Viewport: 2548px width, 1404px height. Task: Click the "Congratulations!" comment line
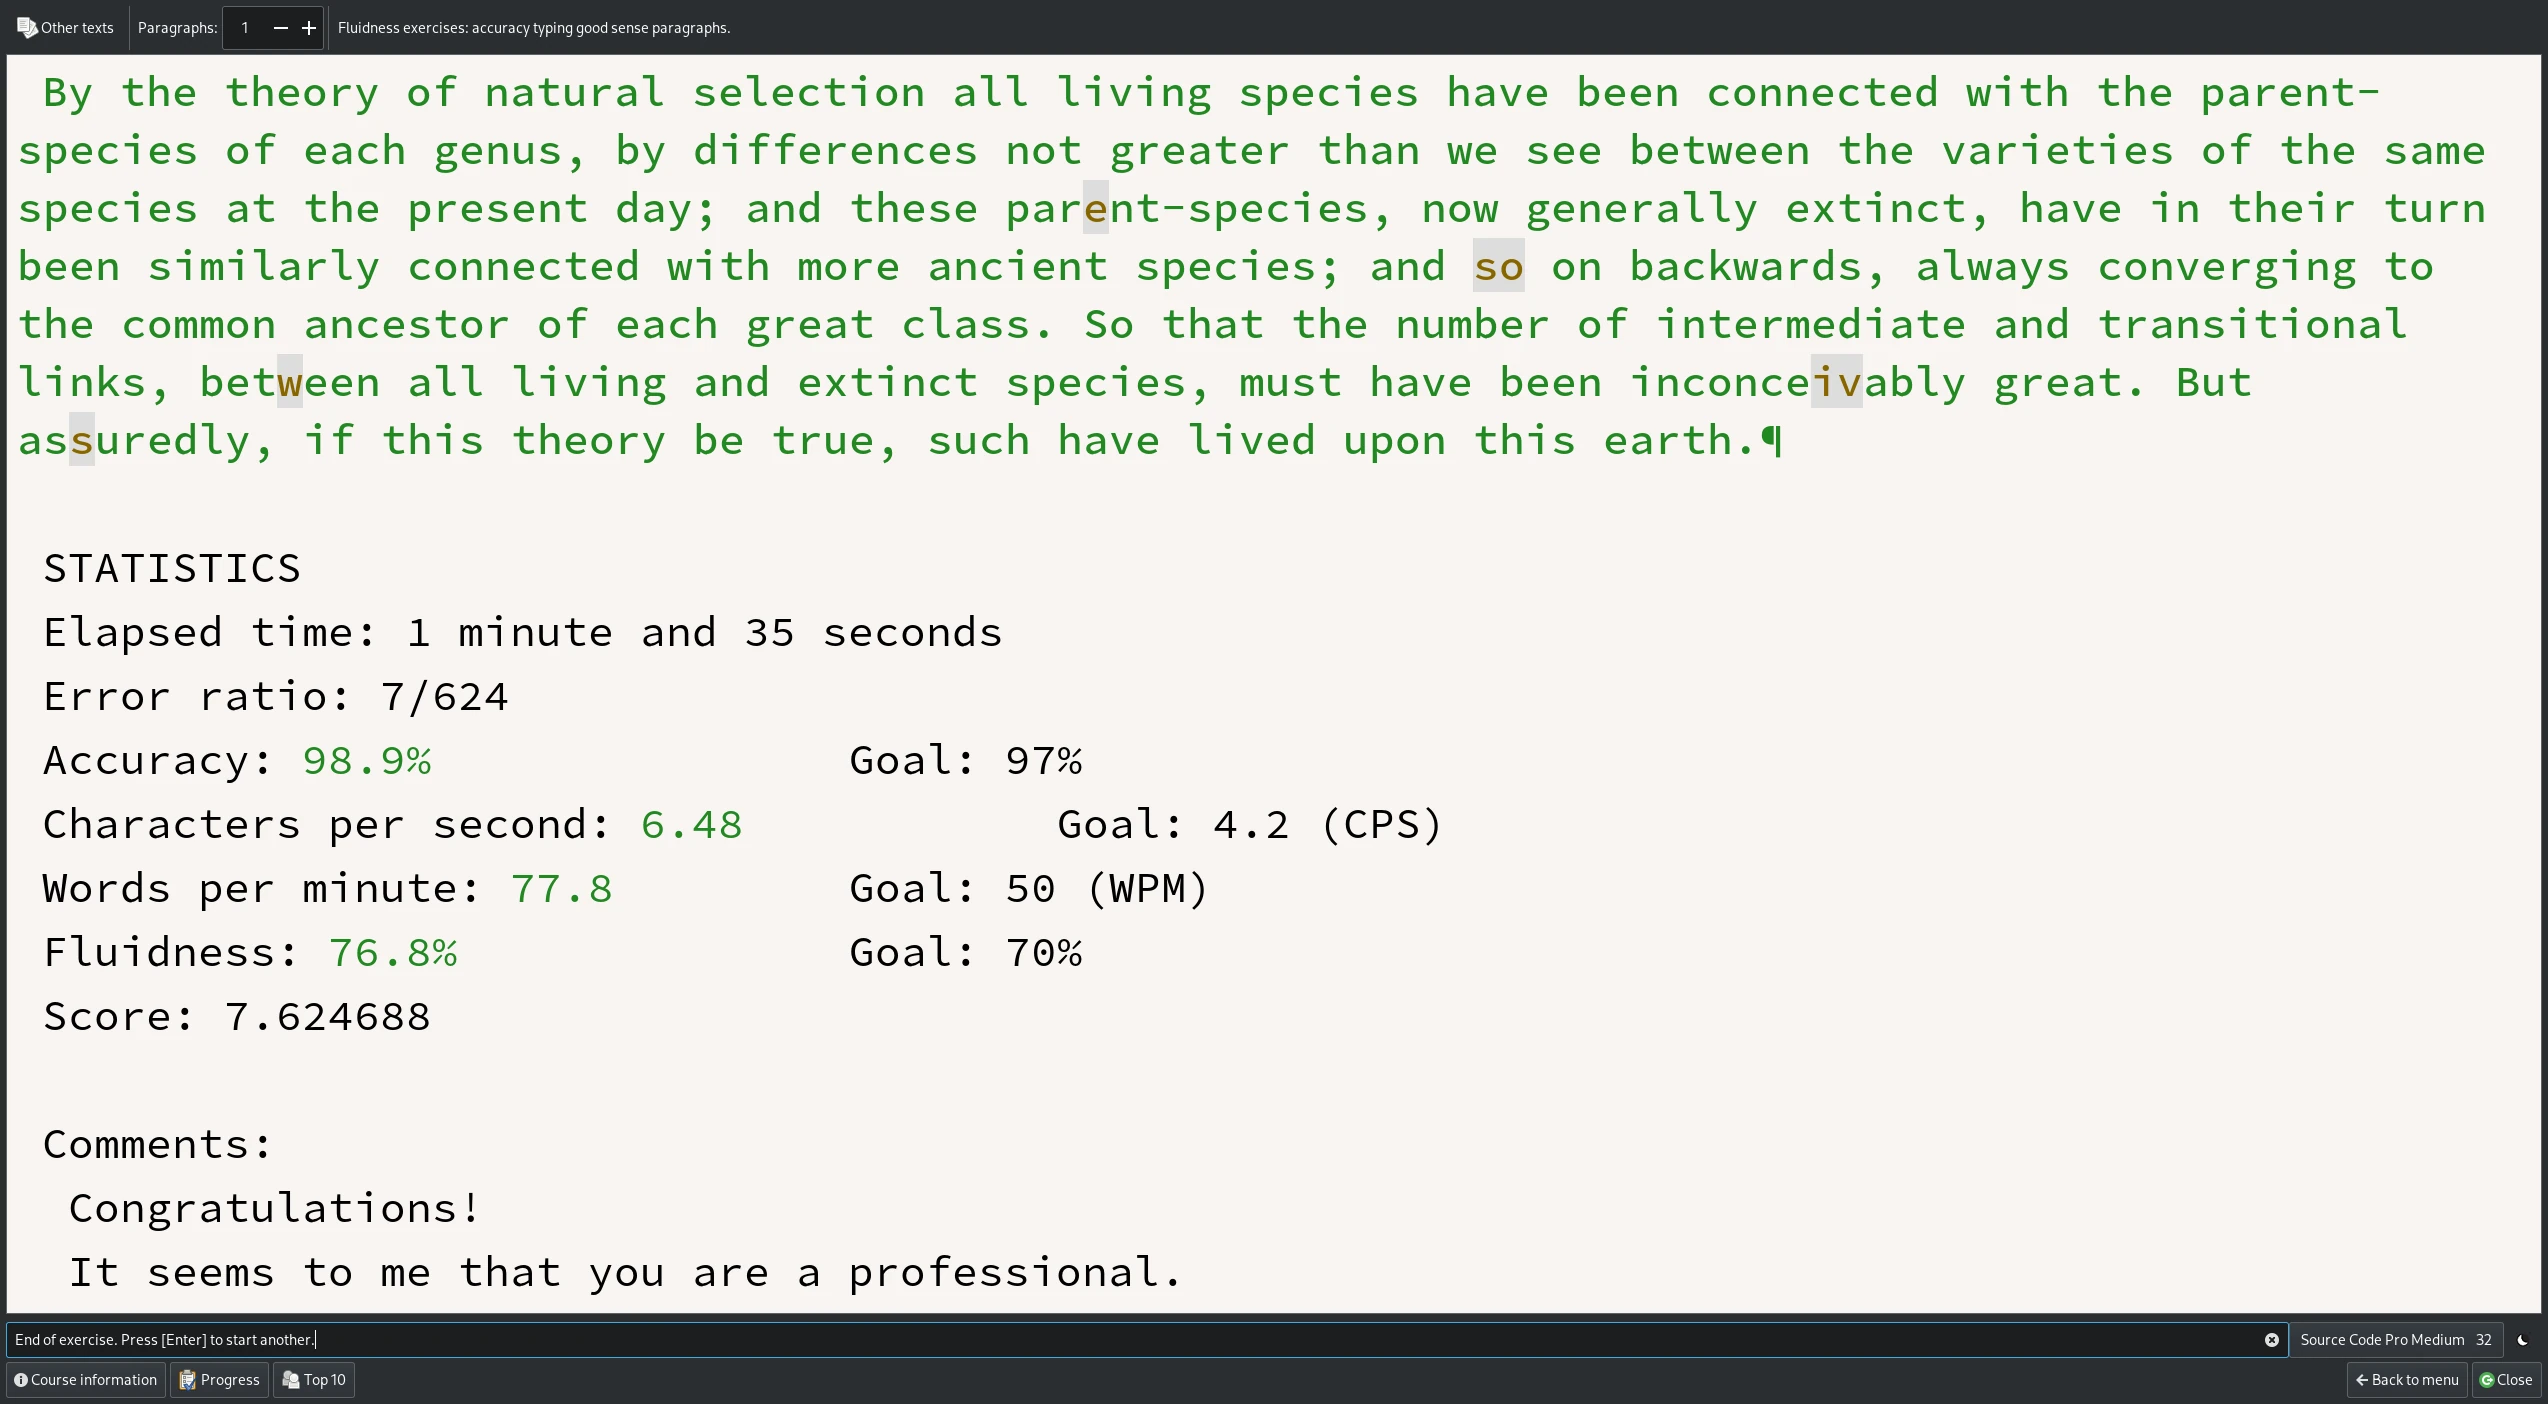[274, 1209]
